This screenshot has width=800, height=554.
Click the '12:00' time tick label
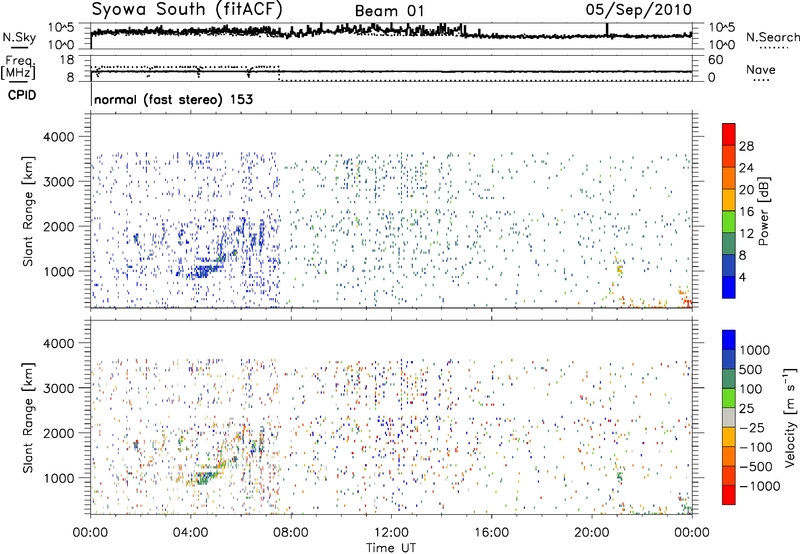click(391, 533)
